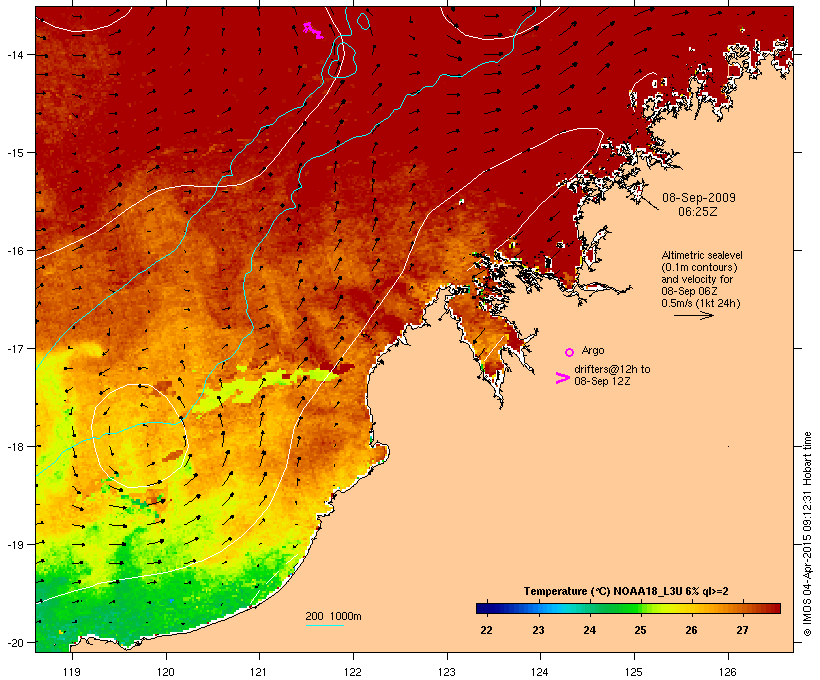Click the '06:25Z' time label
Screen dimensions: 820x680
(698, 212)
